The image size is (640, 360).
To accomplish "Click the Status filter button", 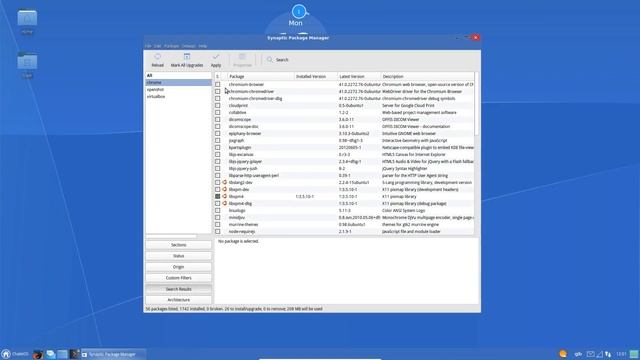I will click(178, 256).
